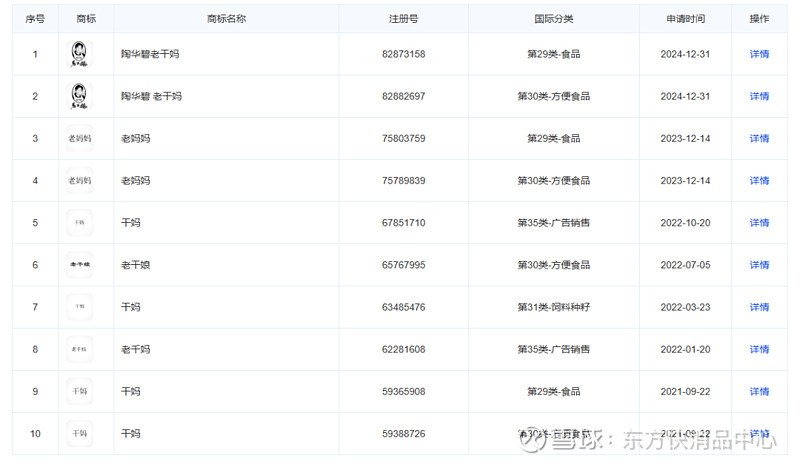View 详情 for registration 75803759
This screenshot has width=800, height=464.
pos(759,138)
